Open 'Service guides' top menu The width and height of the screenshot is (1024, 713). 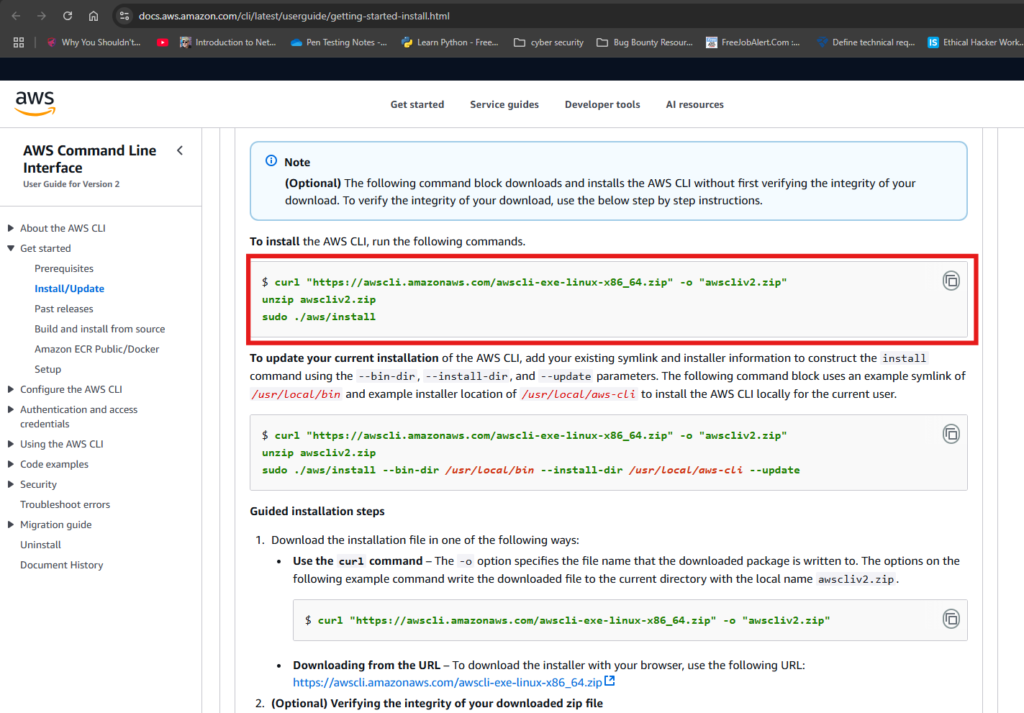tap(504, 104)
